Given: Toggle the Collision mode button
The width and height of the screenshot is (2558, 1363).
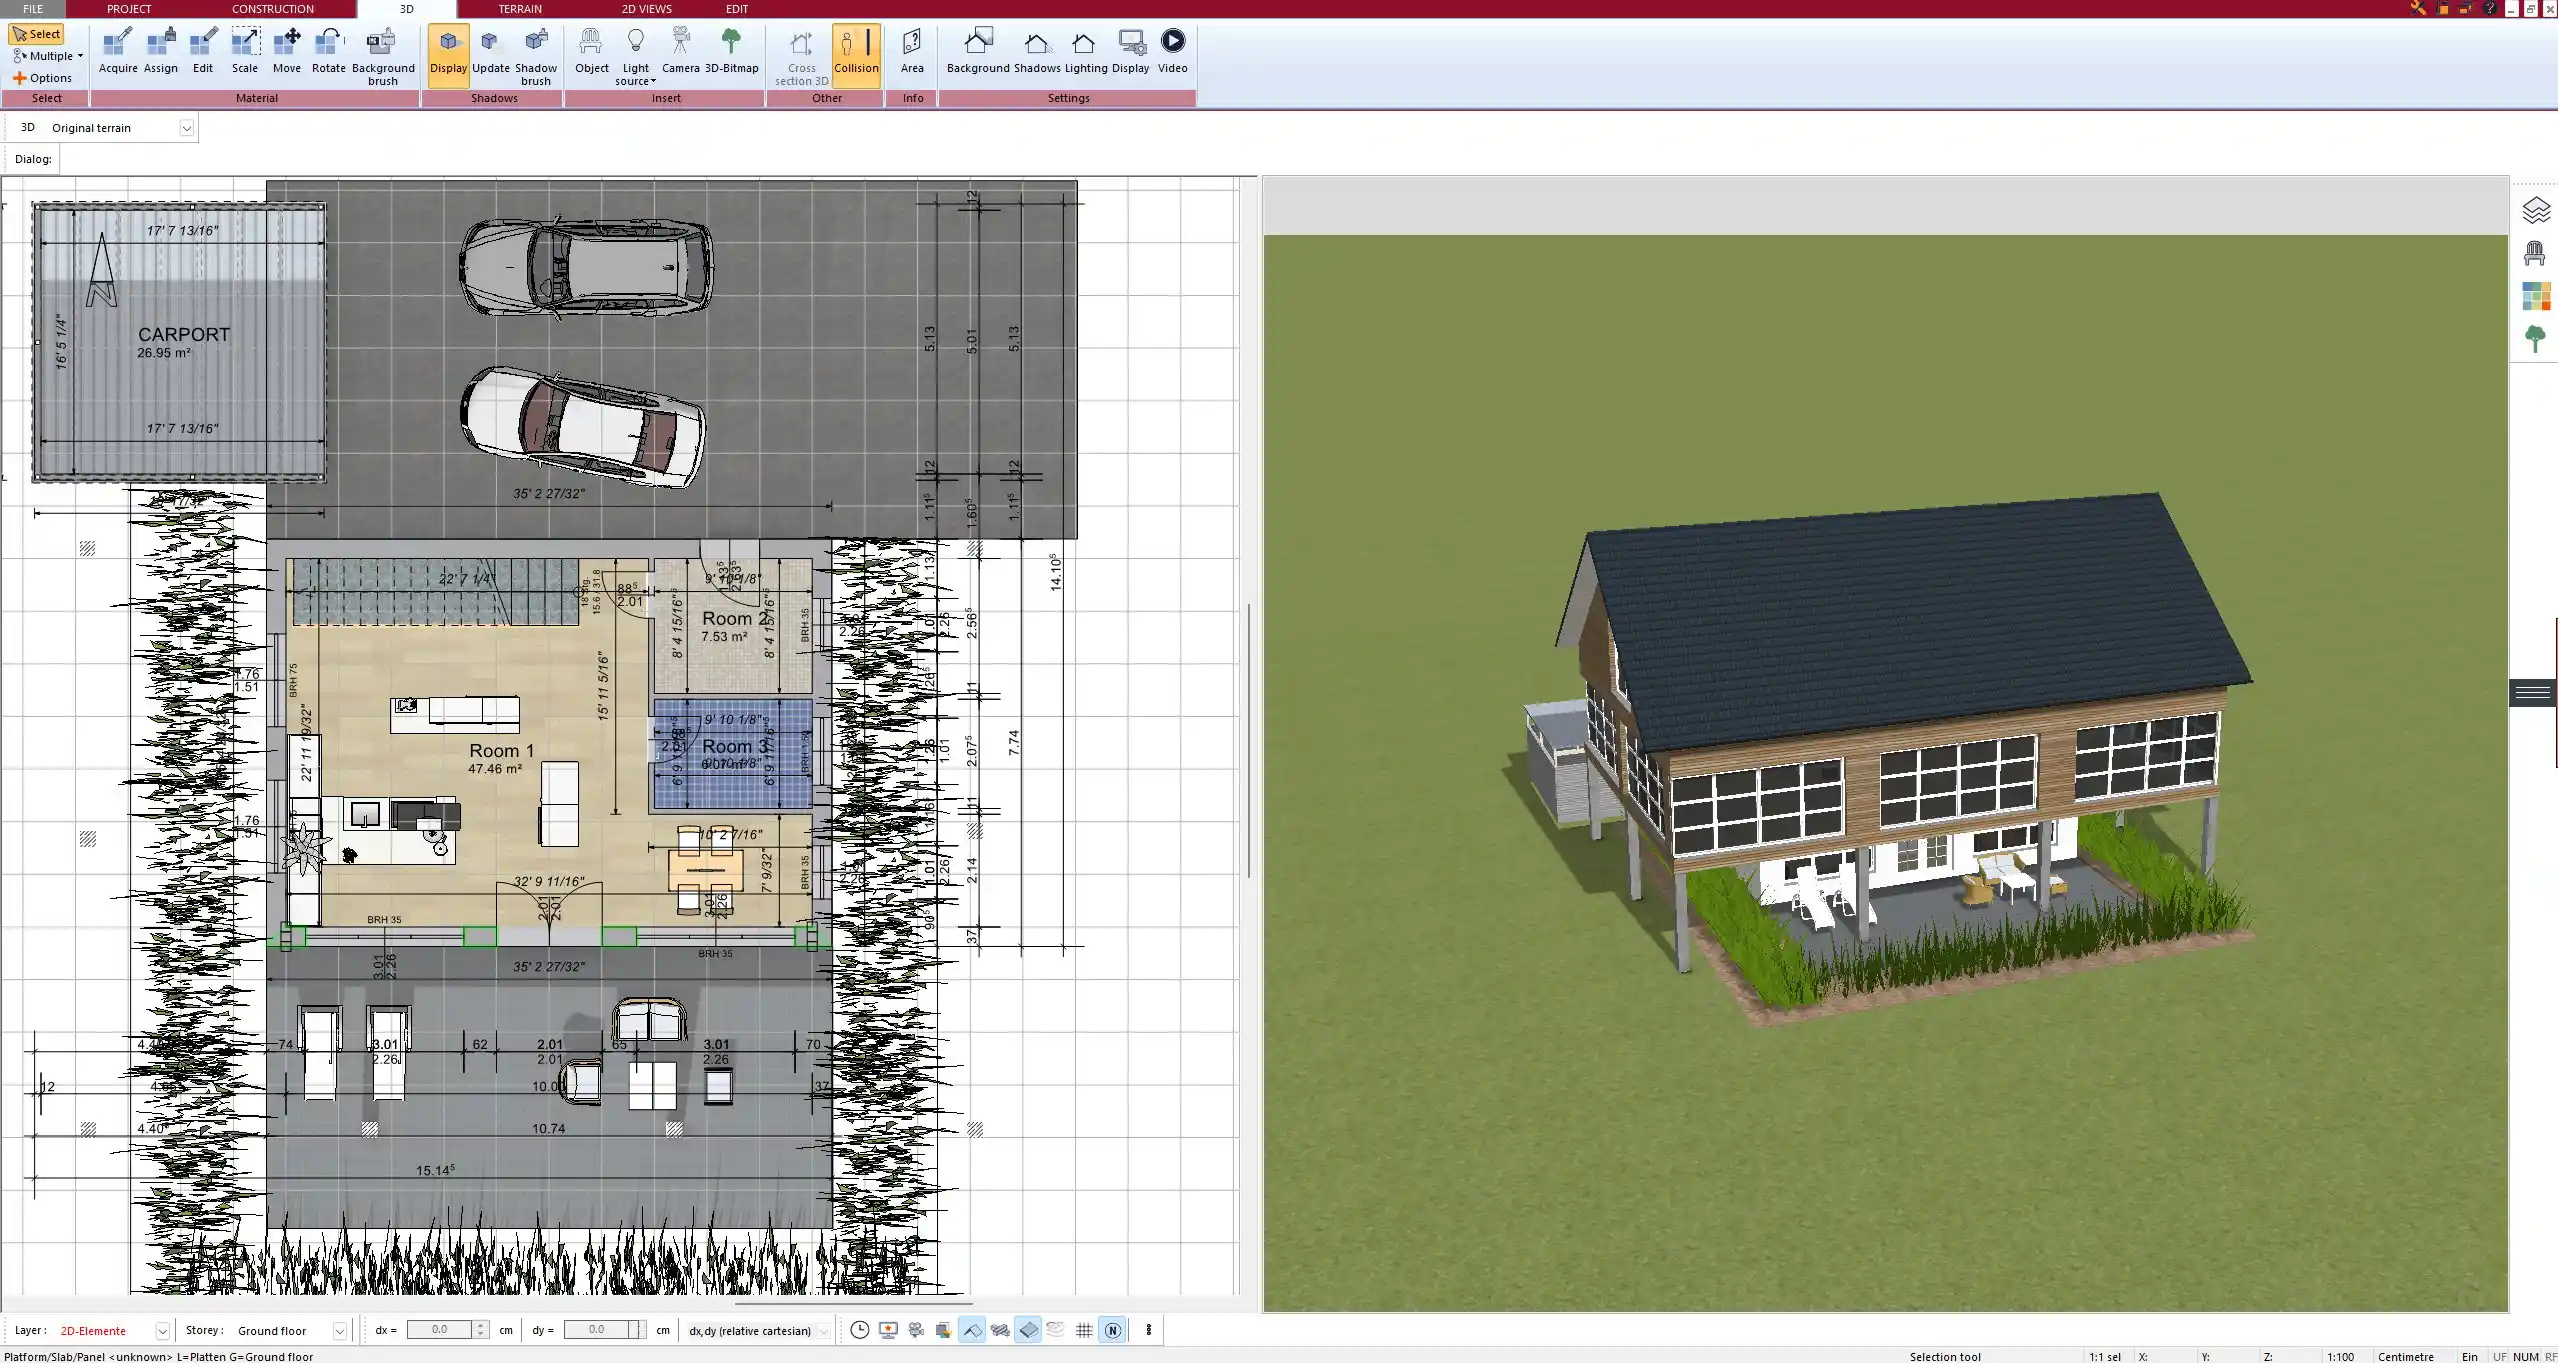Looking at the screenshot, I should coord(856,52).
